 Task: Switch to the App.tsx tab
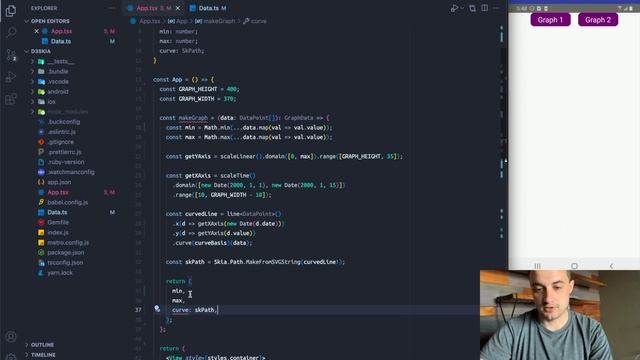pyautogui.click(x=147, y=8)
